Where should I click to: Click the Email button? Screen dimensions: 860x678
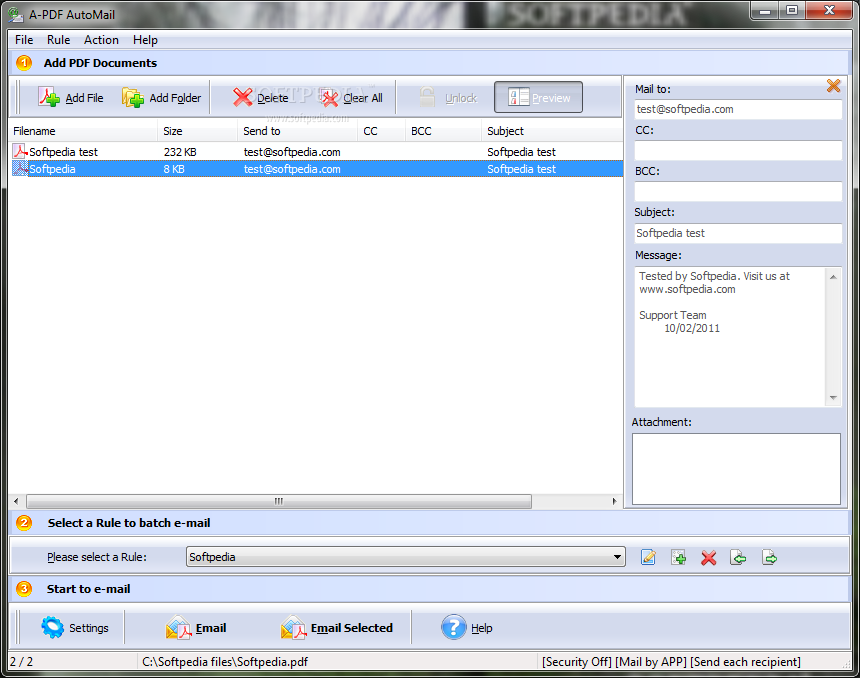pyautogui.click(x=196, y=627)
